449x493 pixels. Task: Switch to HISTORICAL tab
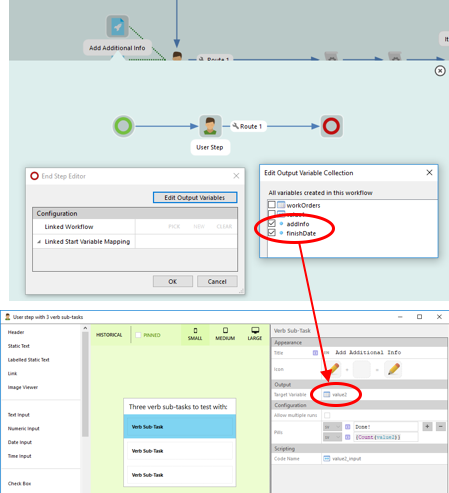(x=109, y=335)
